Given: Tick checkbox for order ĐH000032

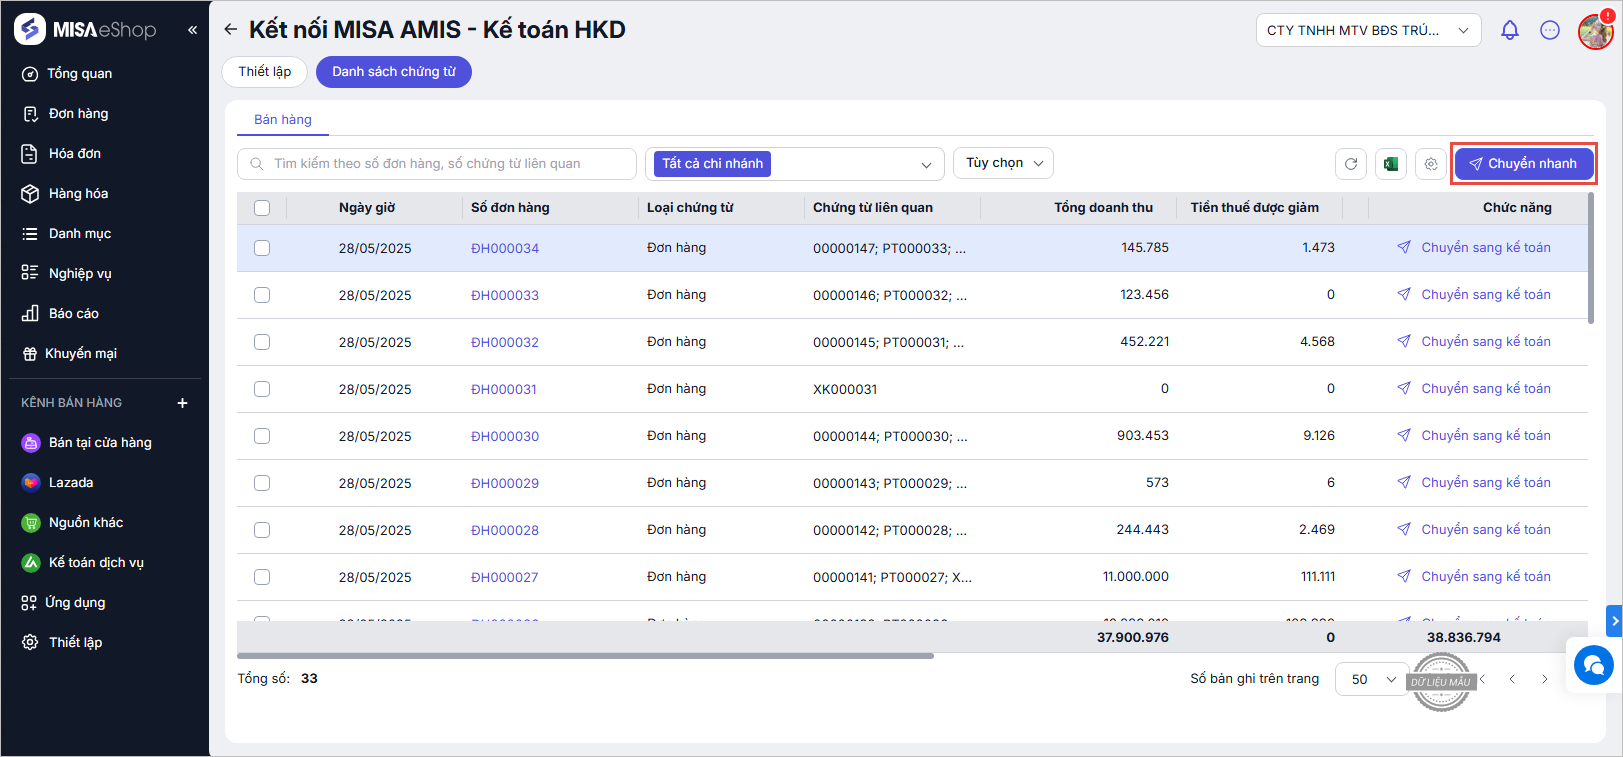Looking at the screenshot, I should coord(262,342).
